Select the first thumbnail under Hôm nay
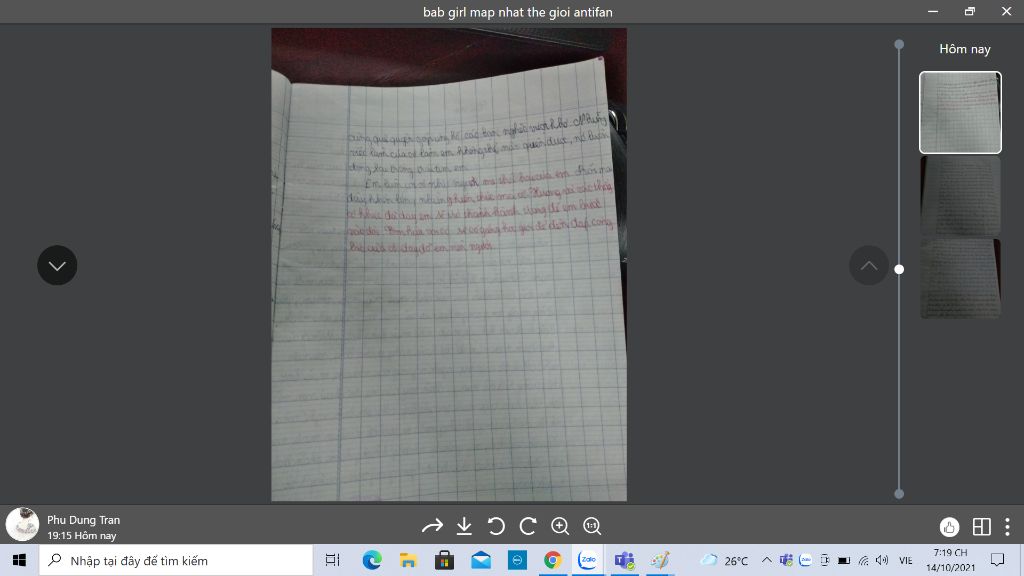This screenshot has width=1024, height=576. 960,112
